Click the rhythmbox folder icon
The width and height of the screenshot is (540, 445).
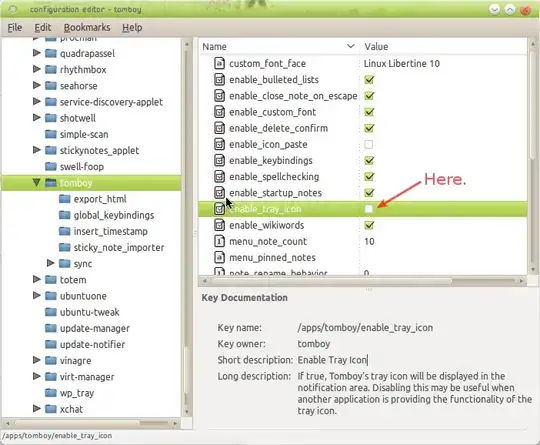pos(51,70)
